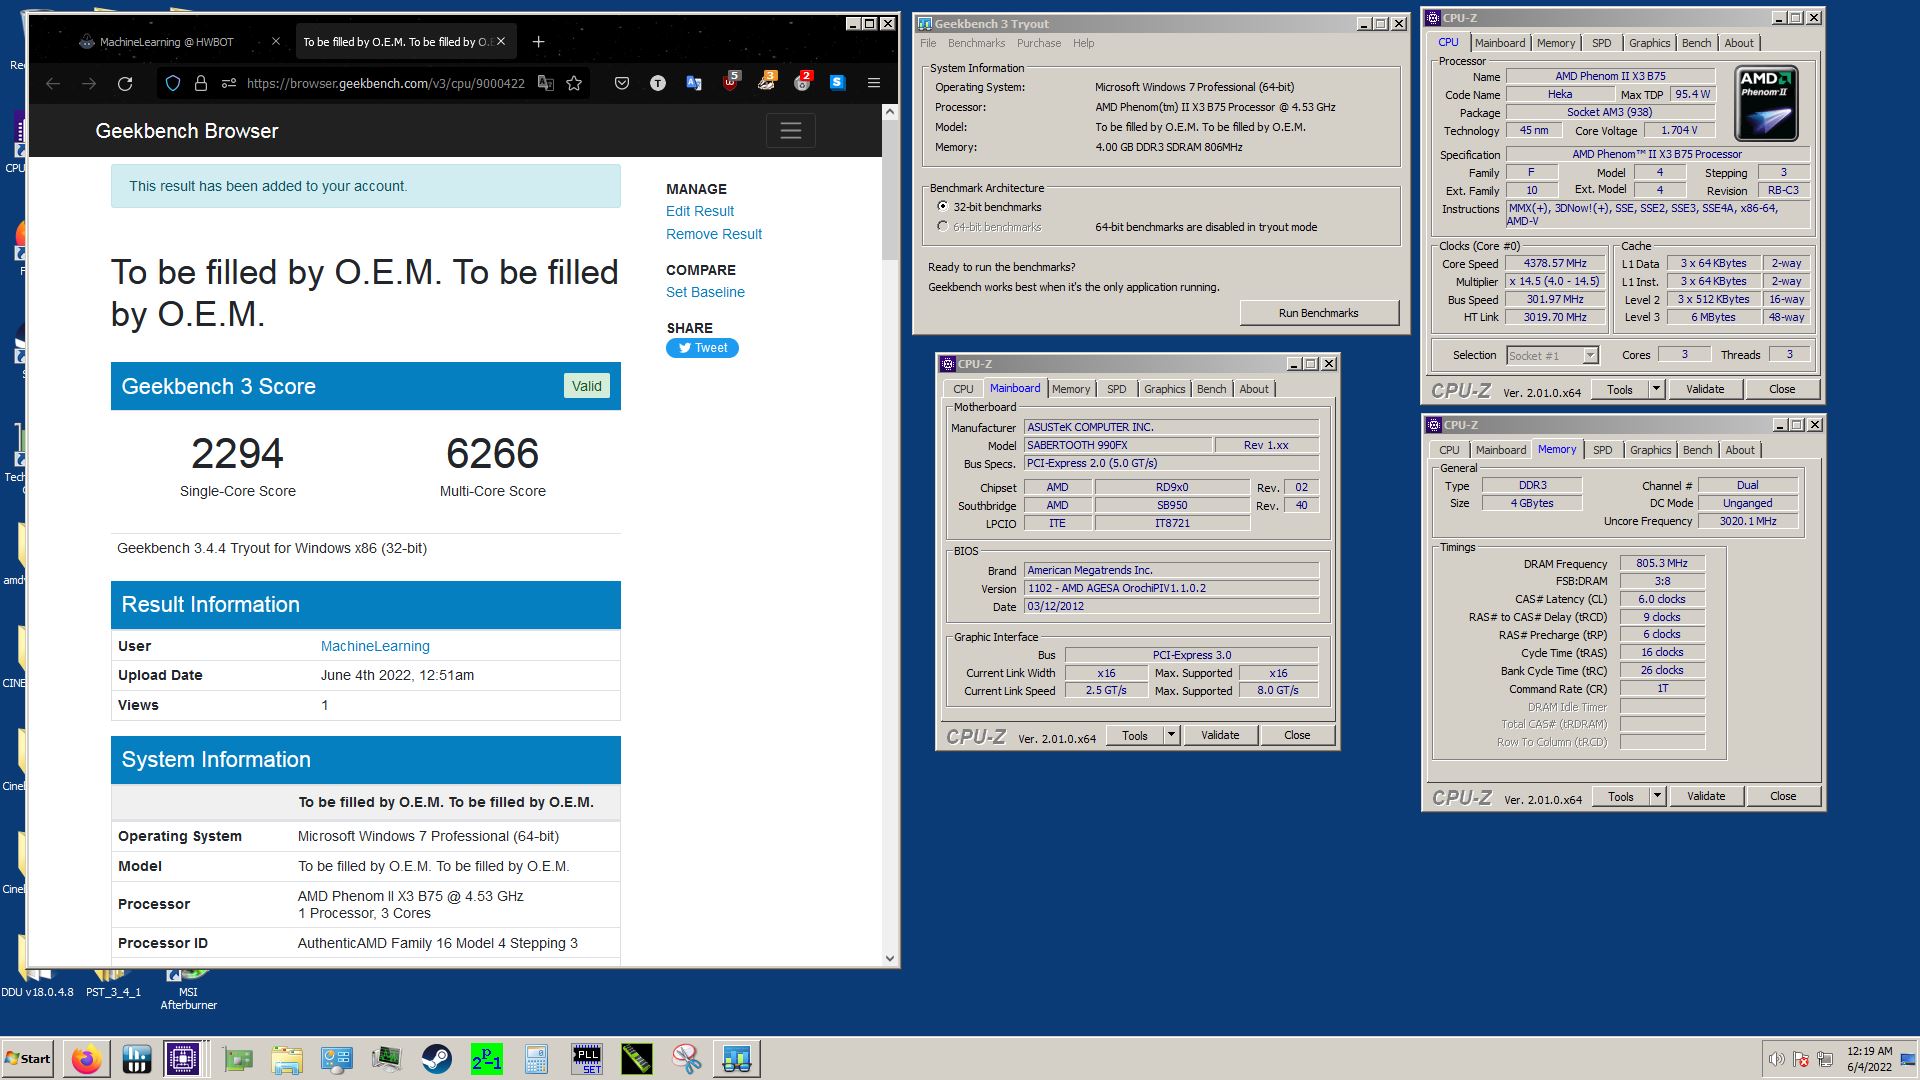Click Remove Result link
This screenshot has width=1920, height=1080.
(x=714, y=235)
